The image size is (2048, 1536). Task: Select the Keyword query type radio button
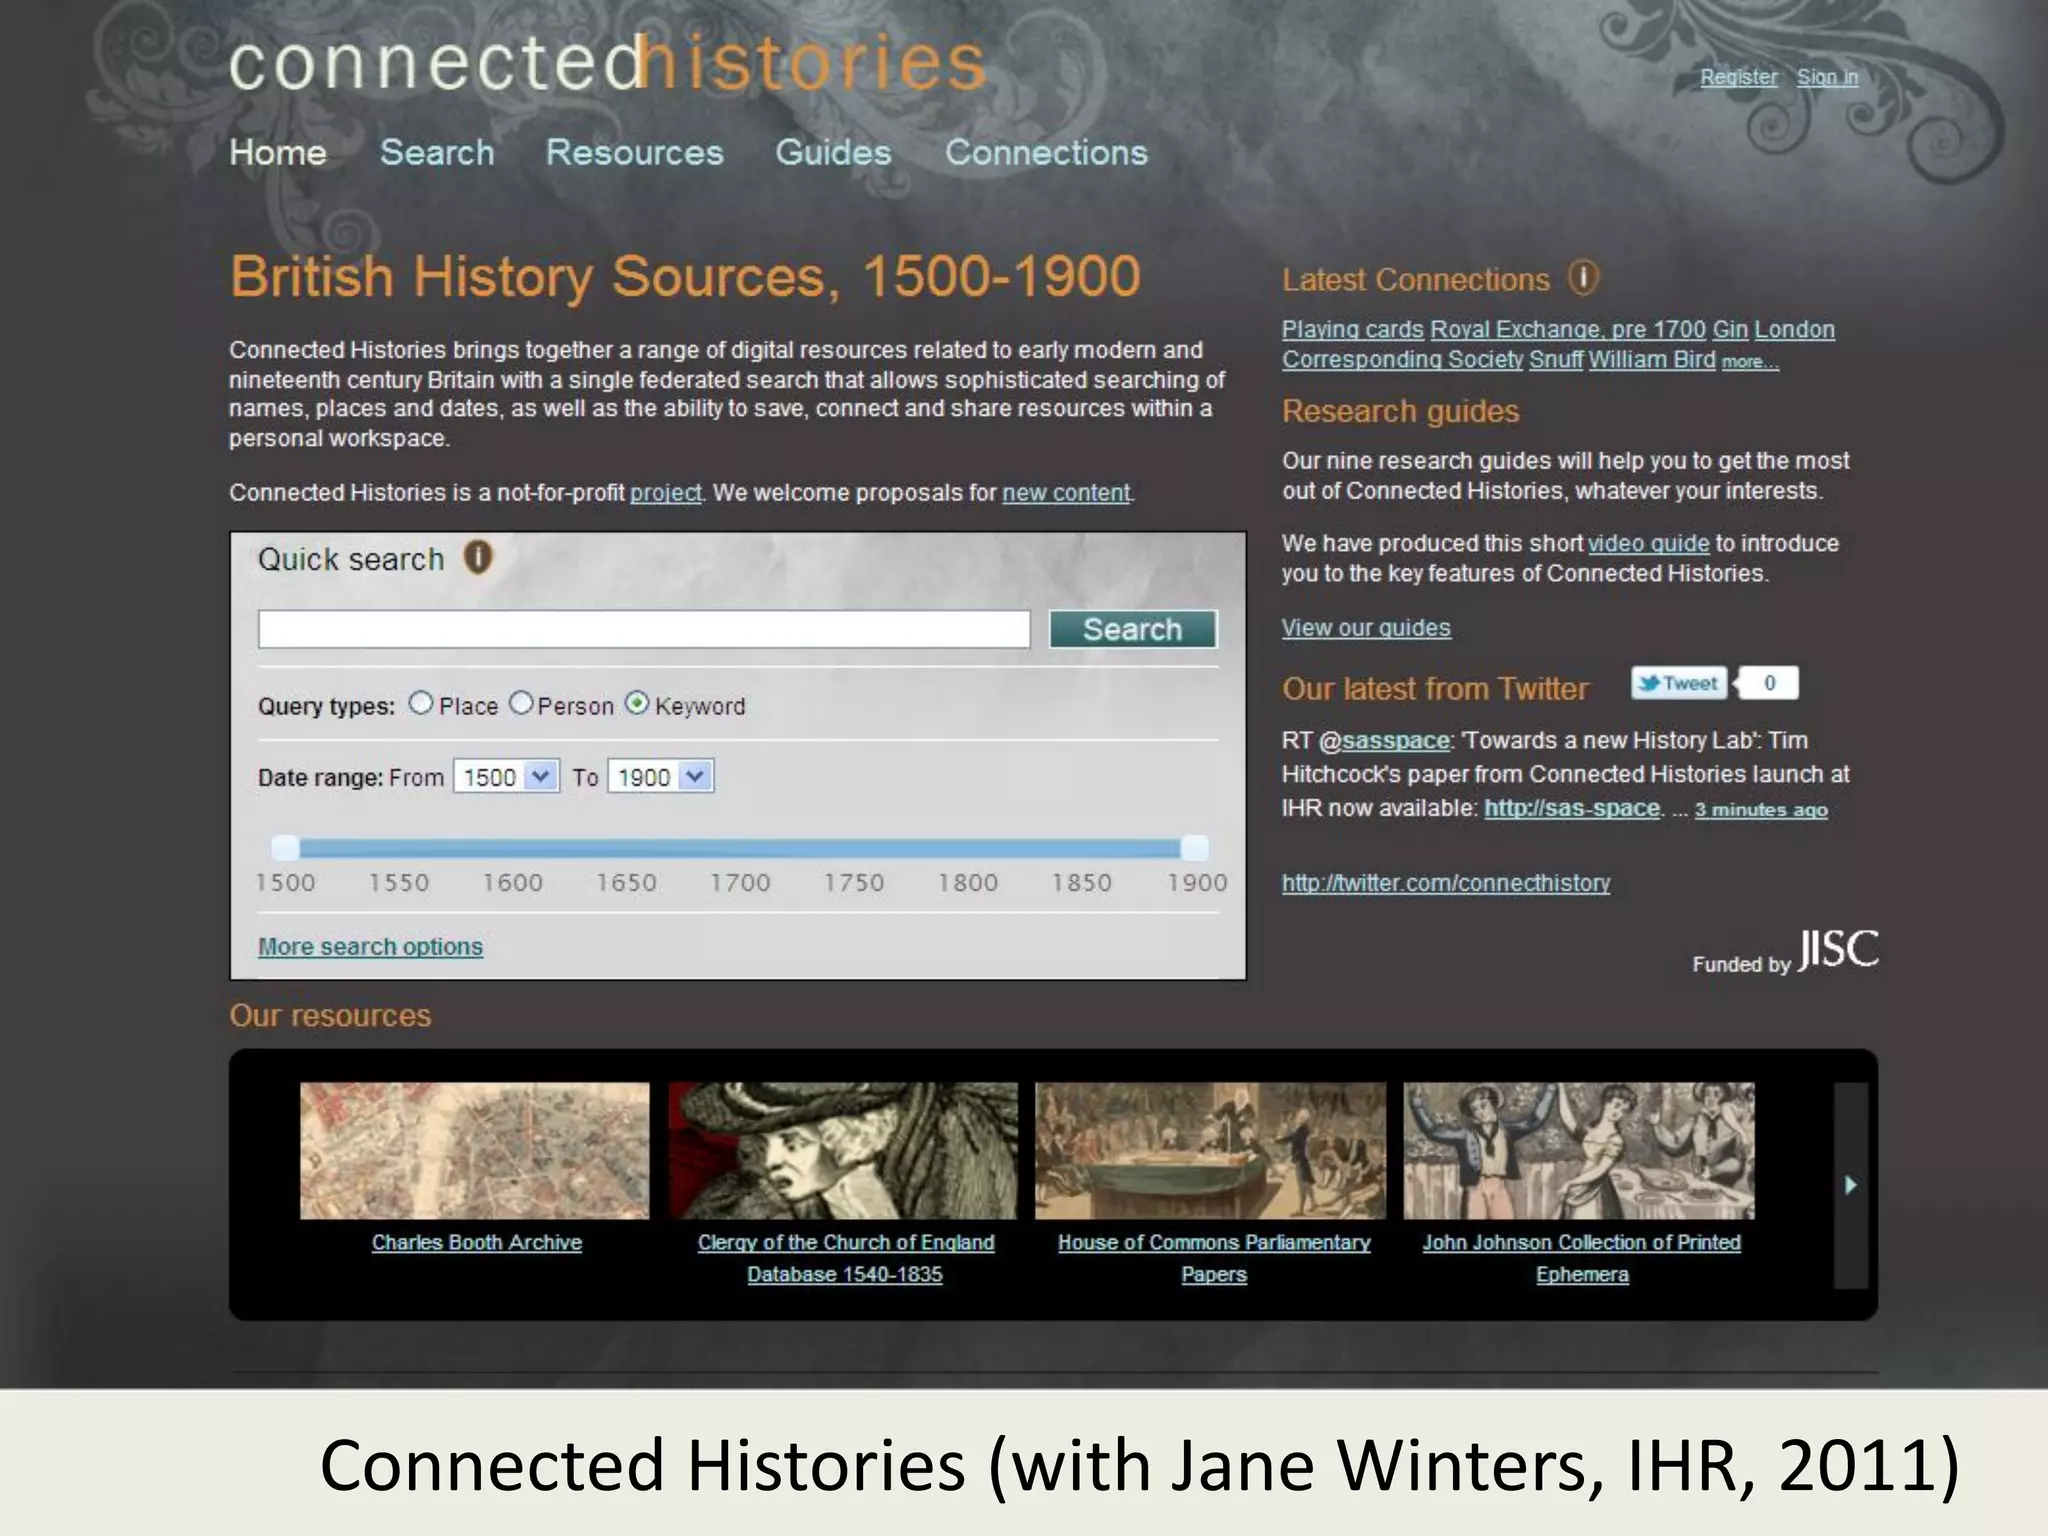(x=637, y=703)
